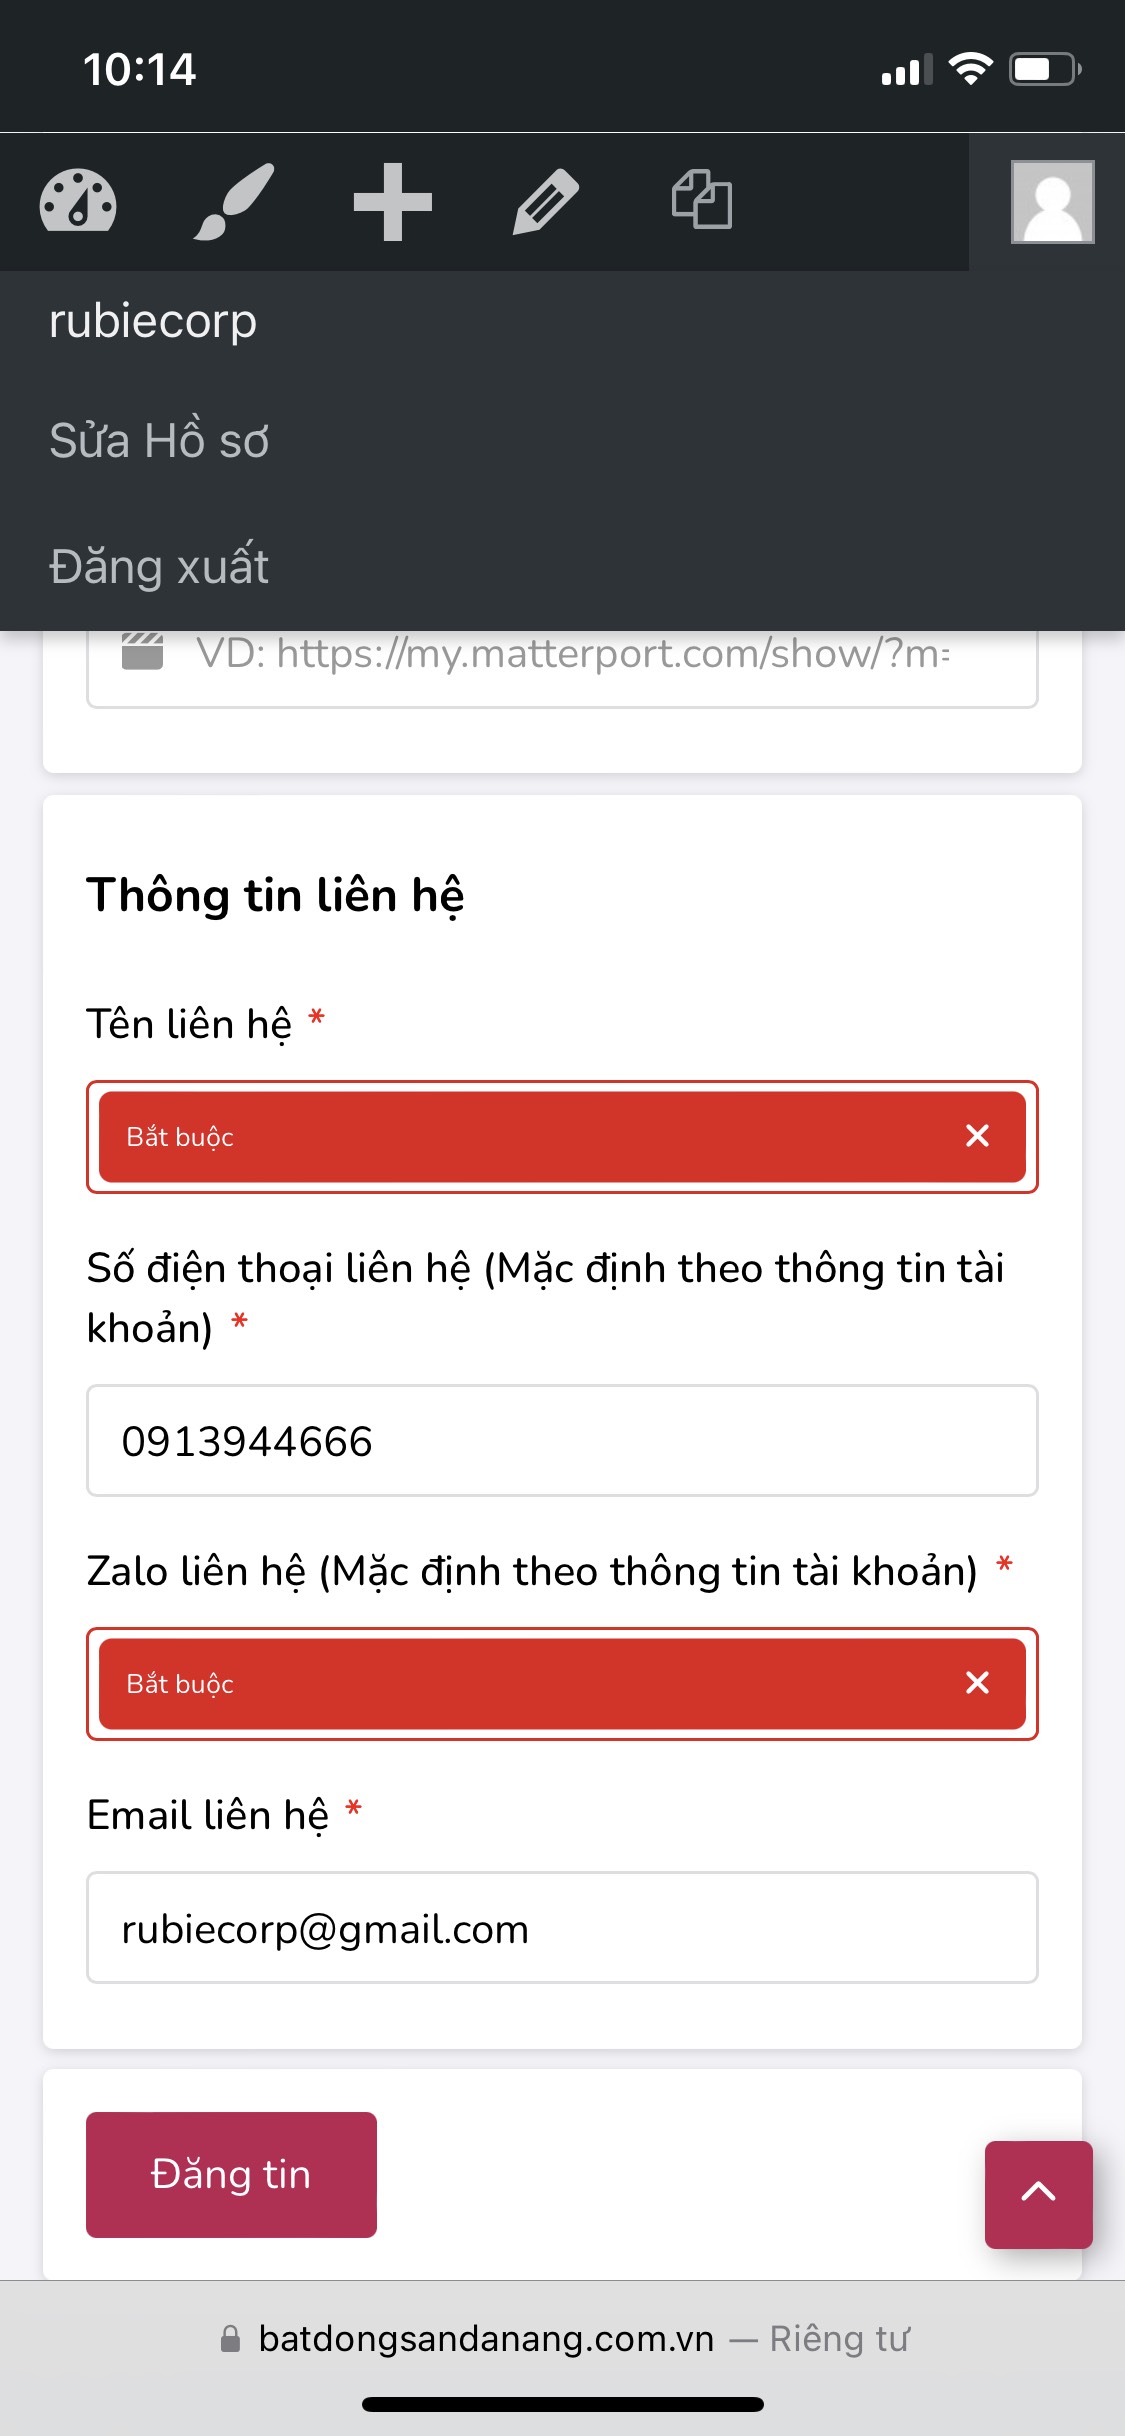Click the duplicate pages icon
Viewport: 1125px width, 2436px height.
pos(702,200)
